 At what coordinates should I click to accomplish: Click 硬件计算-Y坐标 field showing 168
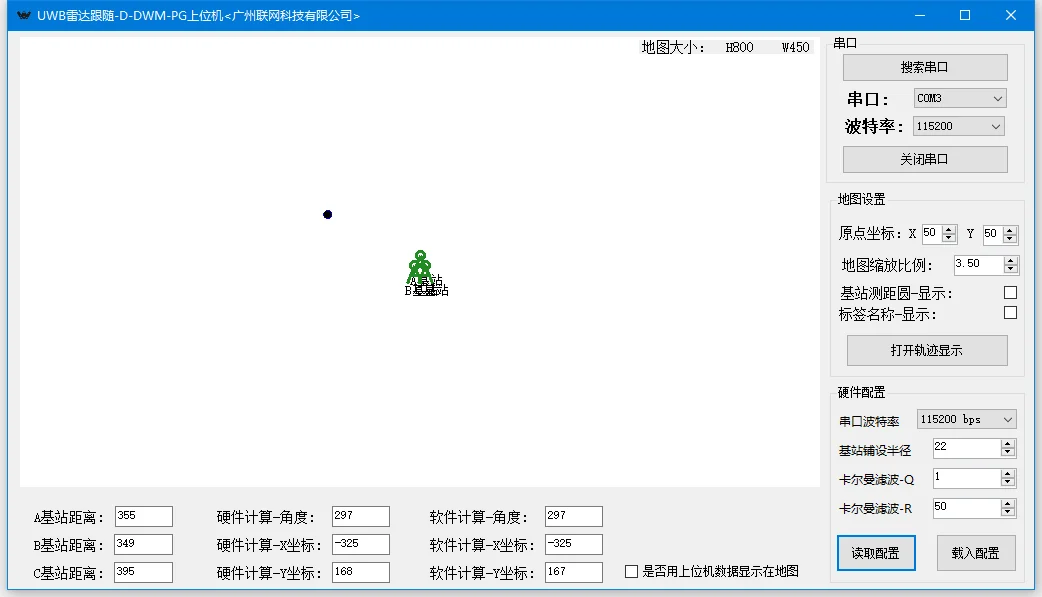pyautogui.click(x=361, y=572)
